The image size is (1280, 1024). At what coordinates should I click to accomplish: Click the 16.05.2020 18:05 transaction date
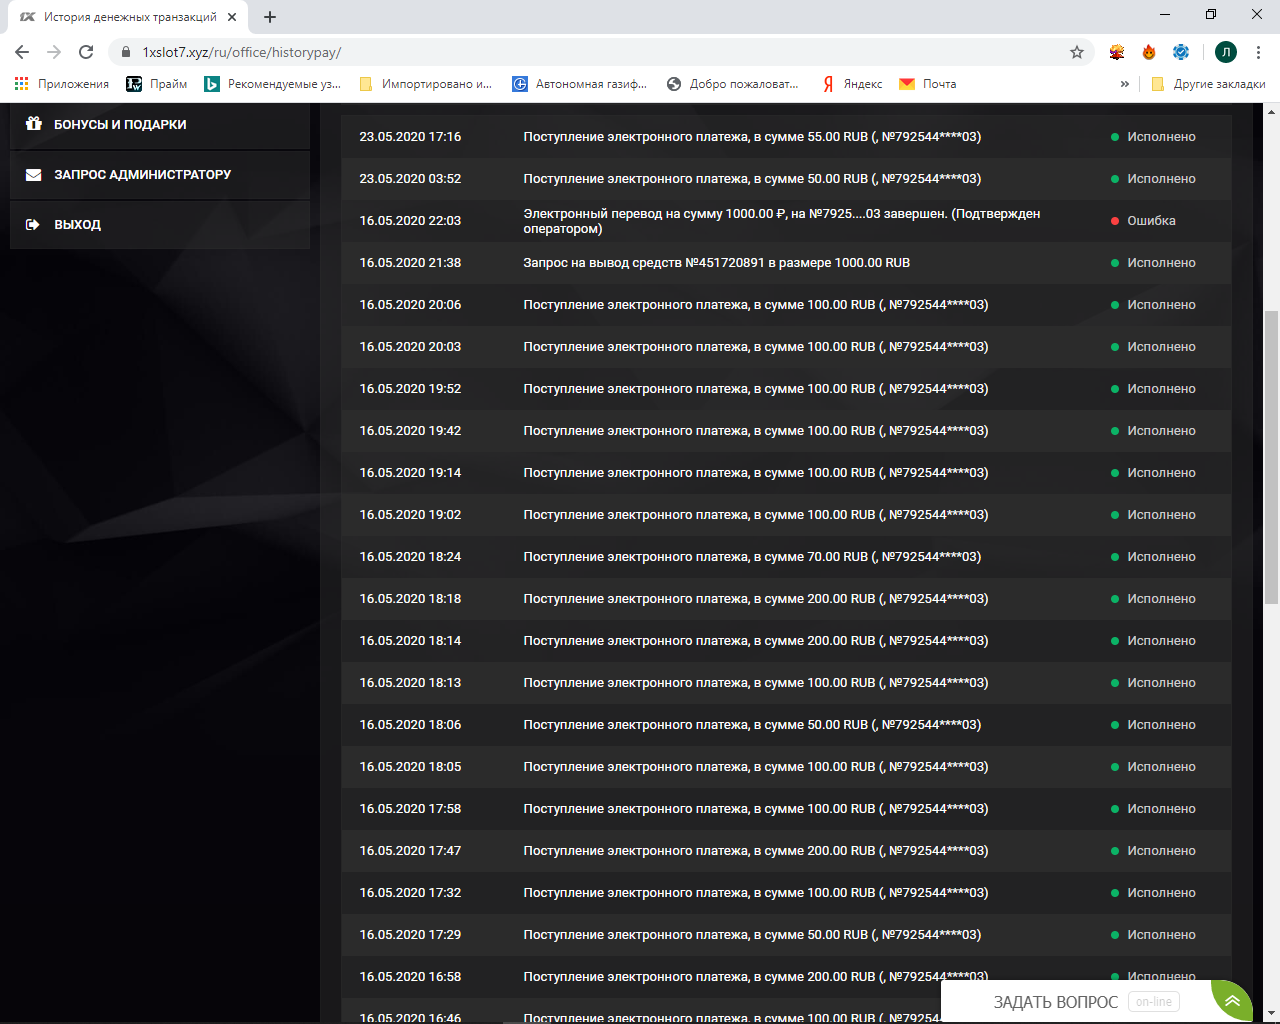pos(410,767)
